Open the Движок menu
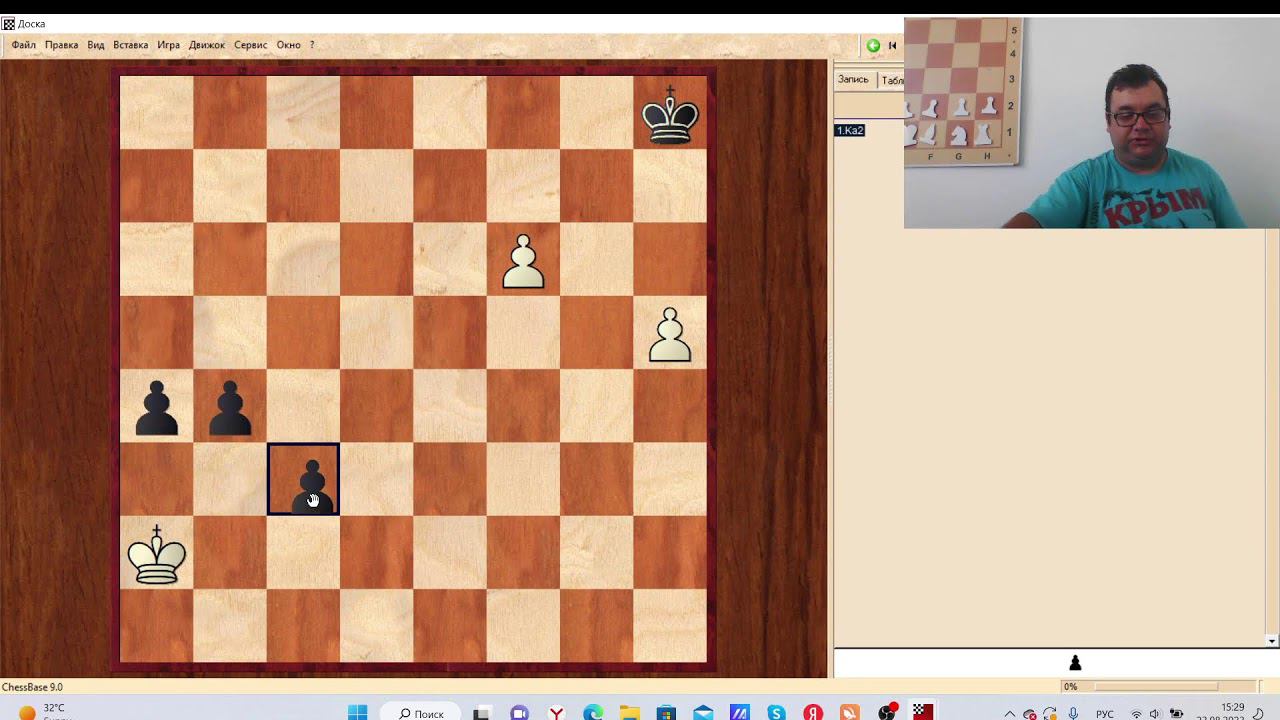 pos(207,45)
